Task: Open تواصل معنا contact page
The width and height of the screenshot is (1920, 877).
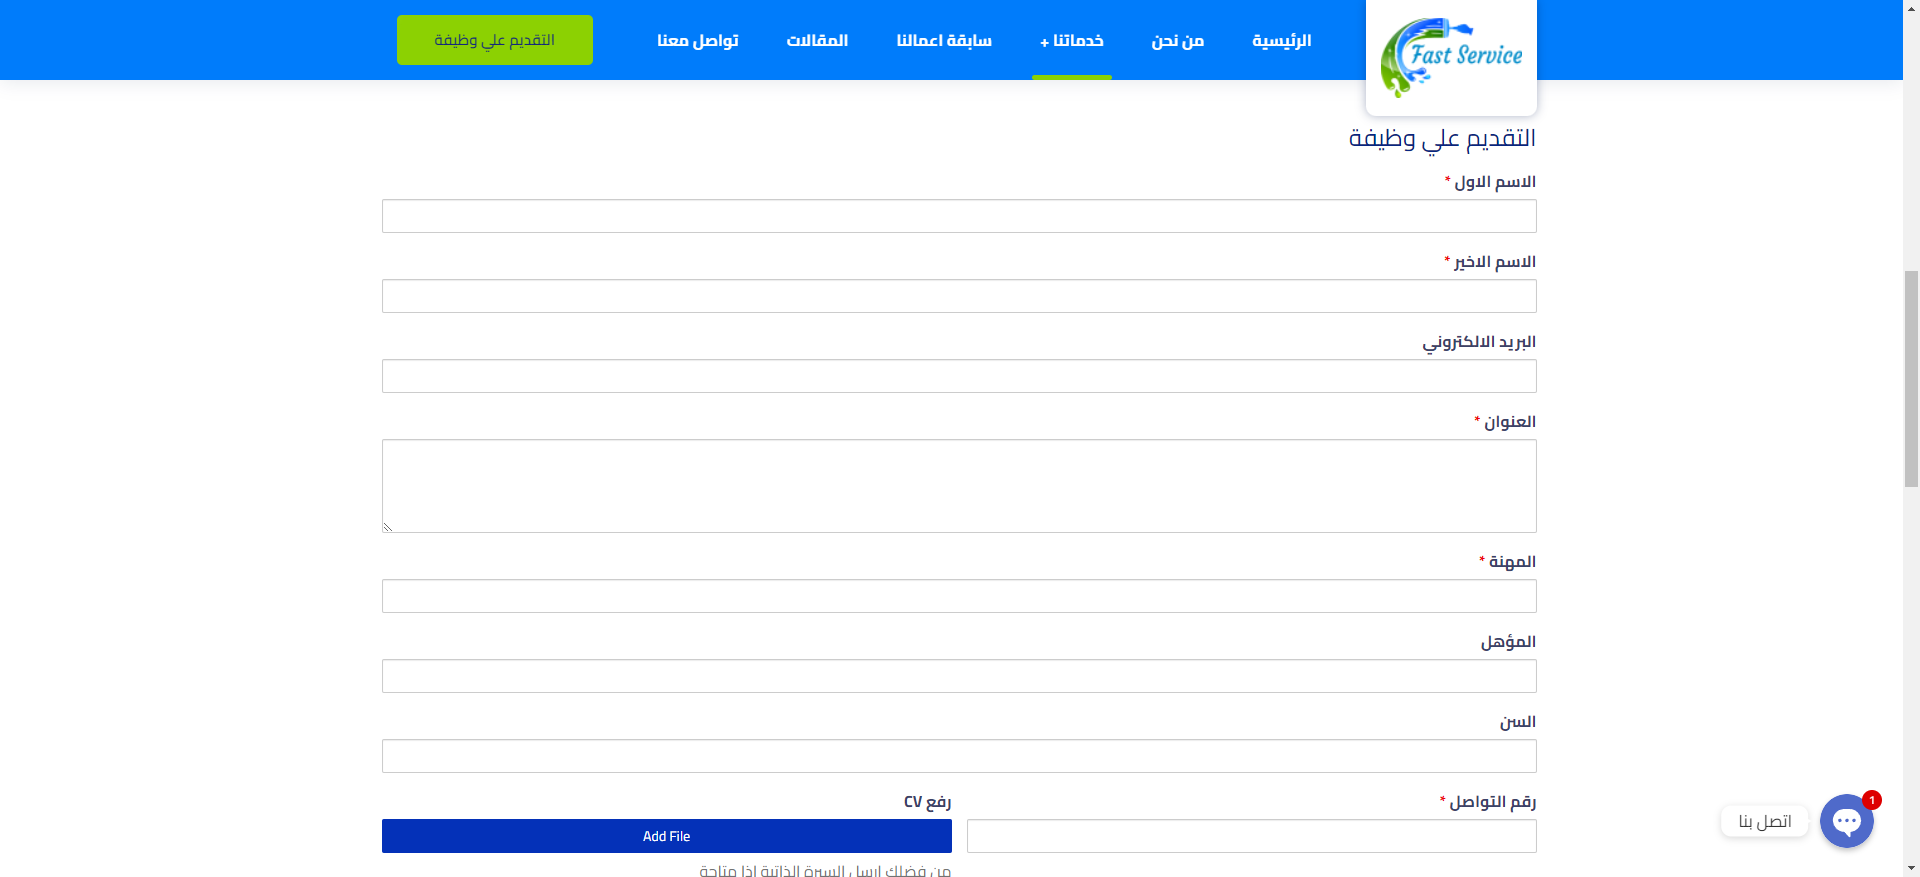Action: coord(697,40)
